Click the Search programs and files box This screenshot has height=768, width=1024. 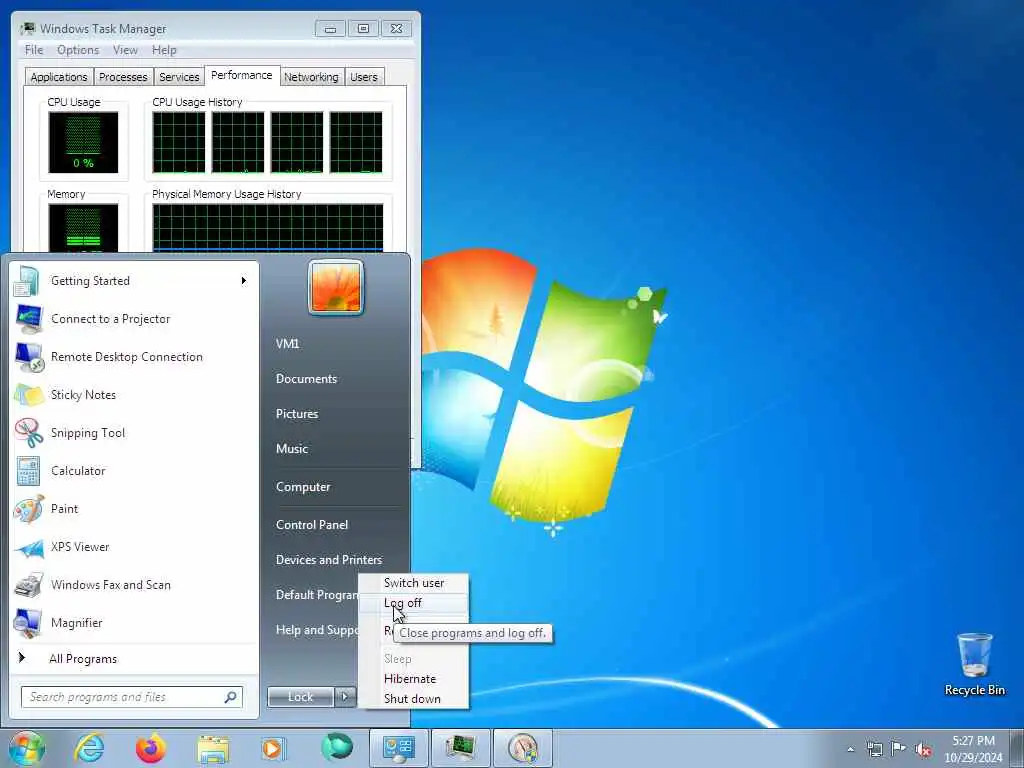click(x=131, y=697)
